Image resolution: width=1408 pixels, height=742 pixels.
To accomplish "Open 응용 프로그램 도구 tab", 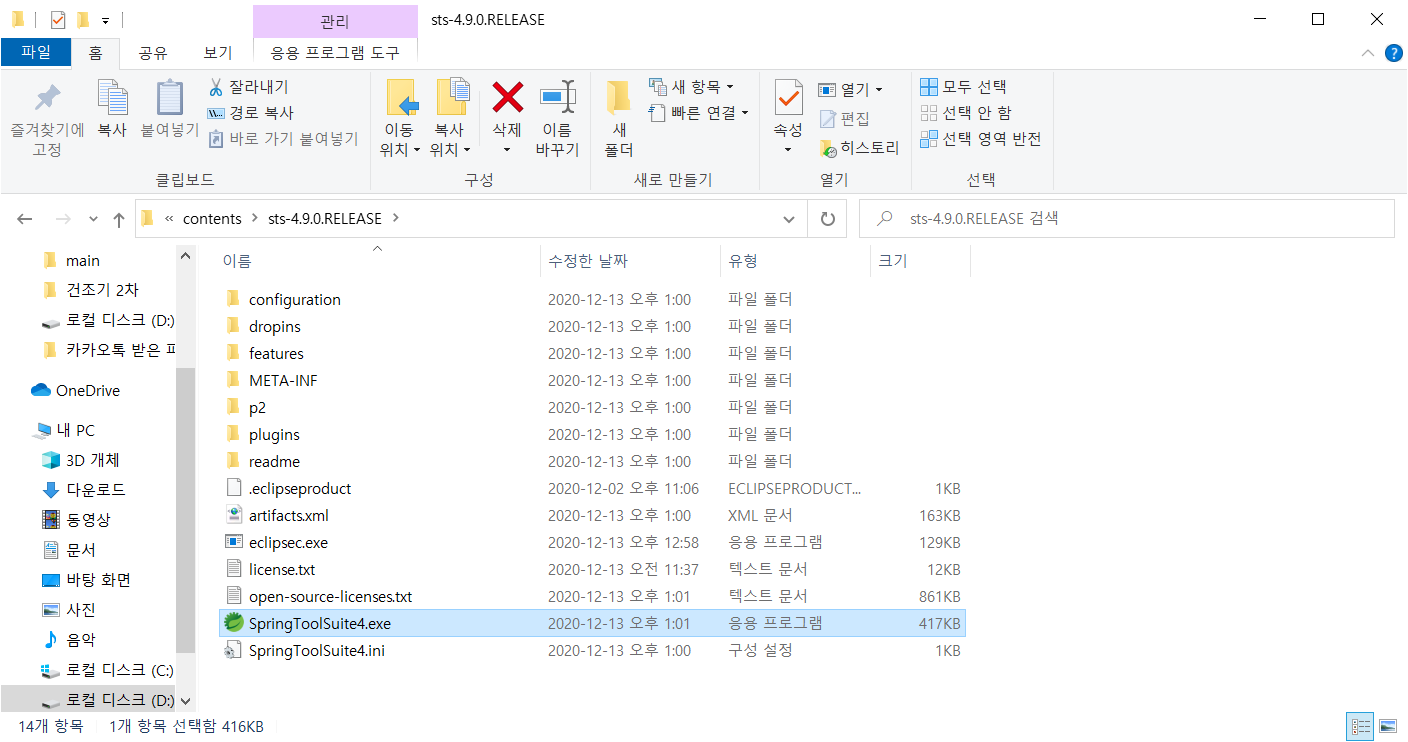I will [x=335, y=53].
